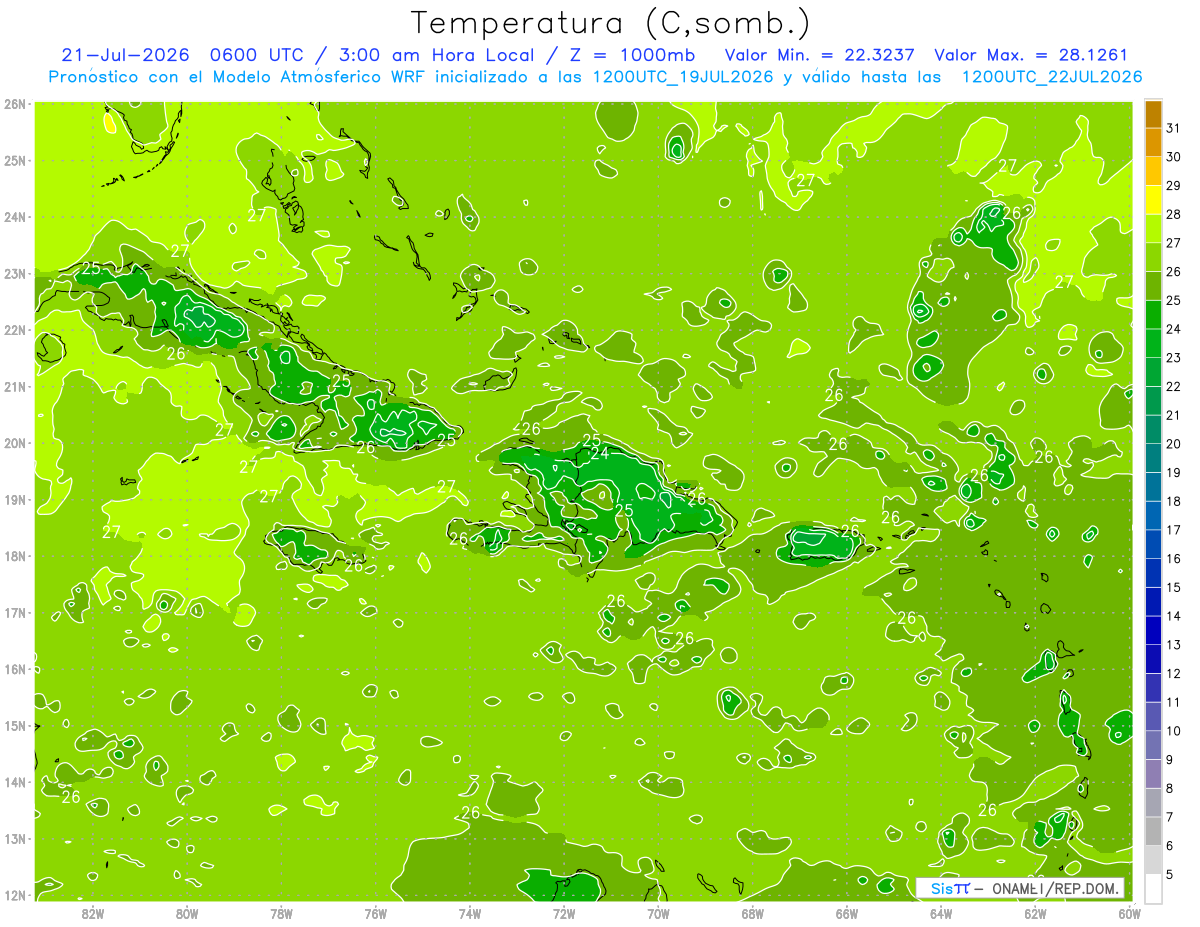
Task: Click the colorbar label '20'
Action: (x=1173, y=444)
